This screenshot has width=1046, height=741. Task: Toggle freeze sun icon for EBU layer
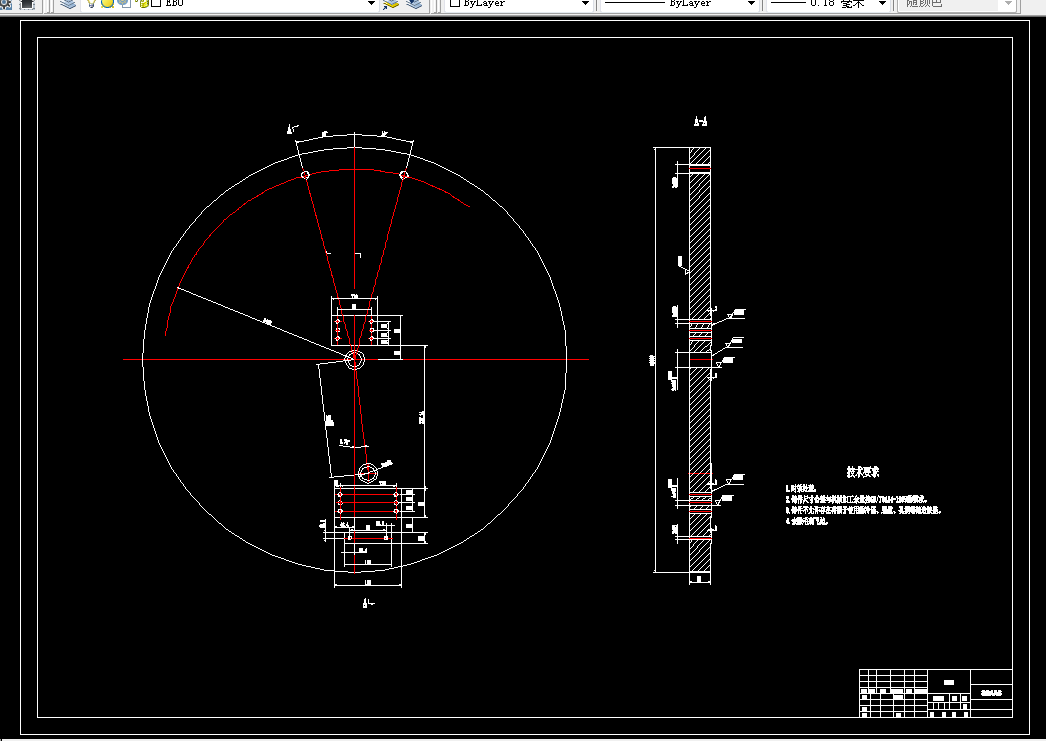coord(107,3)
